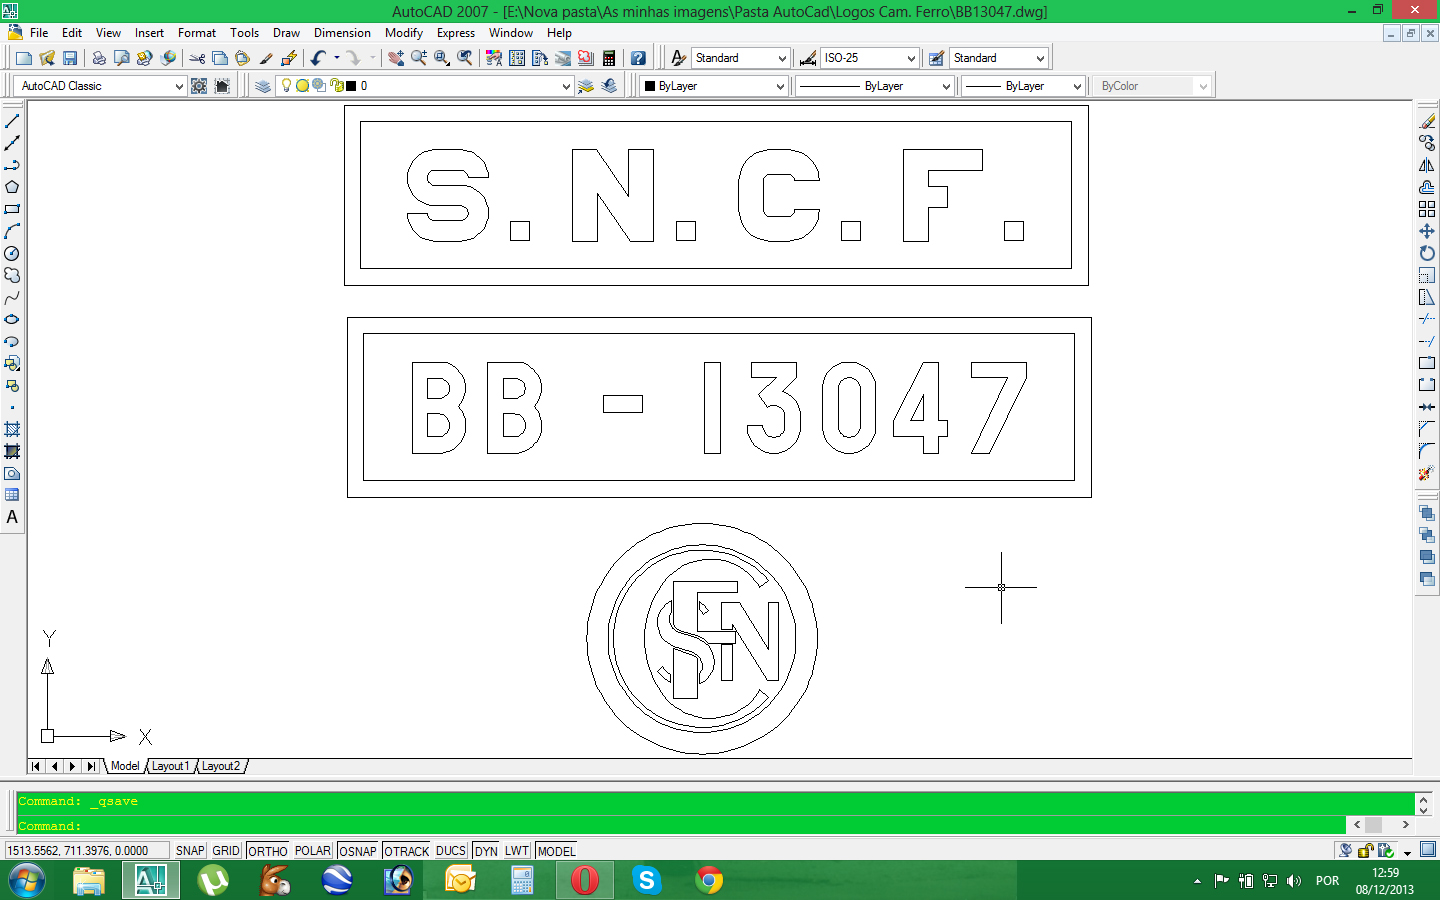Open the AutoCAD Classic workspace dropdown
This screenshot has width=1440, height=900.
101,86
